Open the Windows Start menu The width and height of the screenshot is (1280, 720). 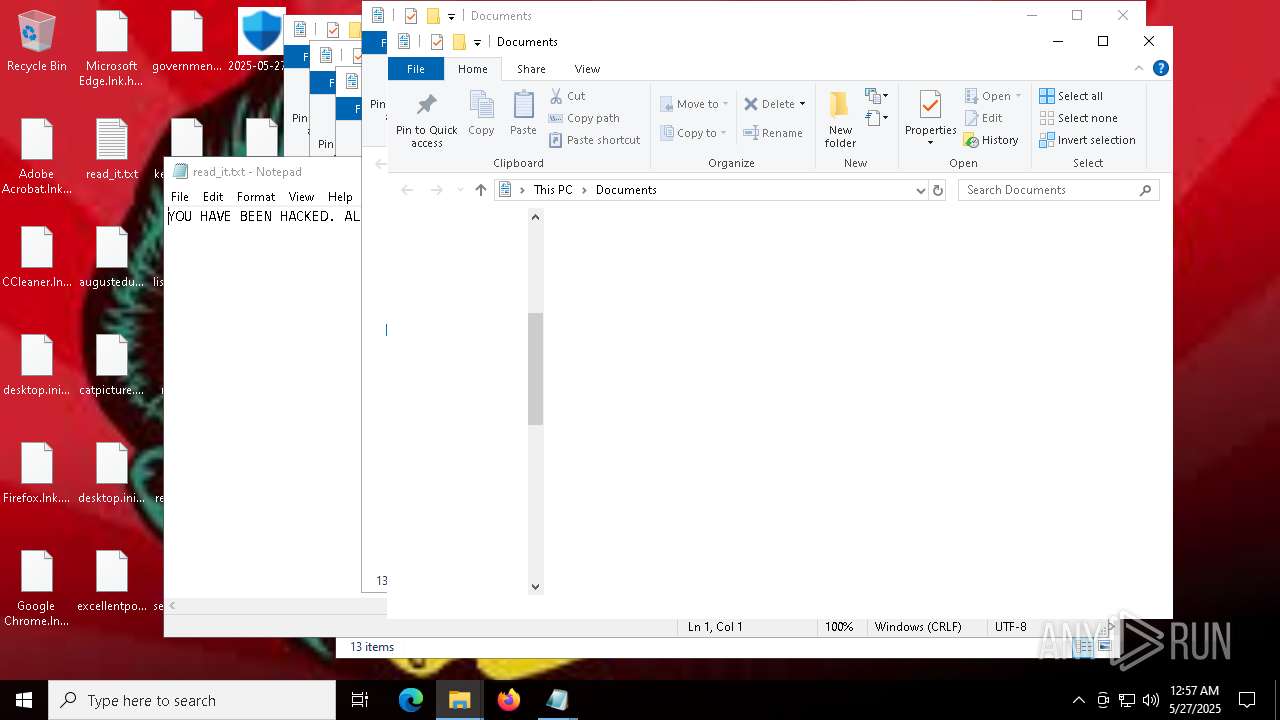pyautogui.click(x=24, y=700)
